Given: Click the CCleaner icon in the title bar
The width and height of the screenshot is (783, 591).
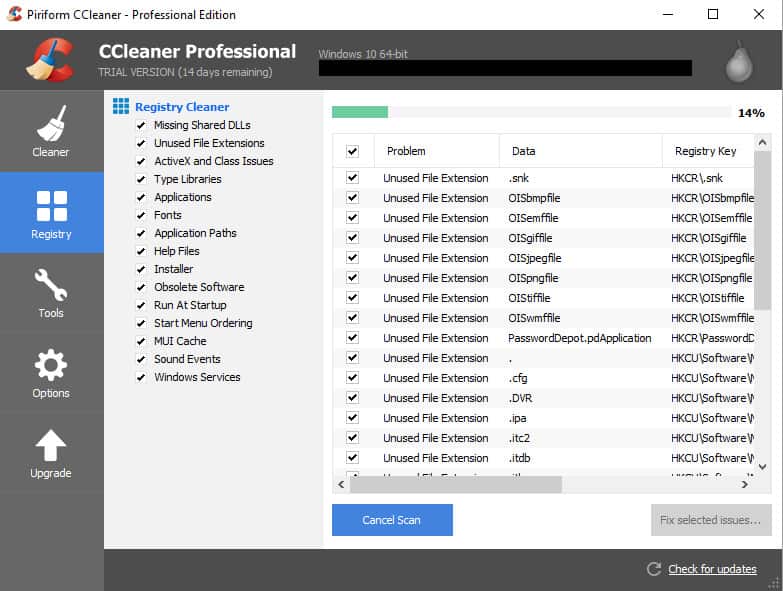Looking at the screenshot, I should (x=14, y=14).
